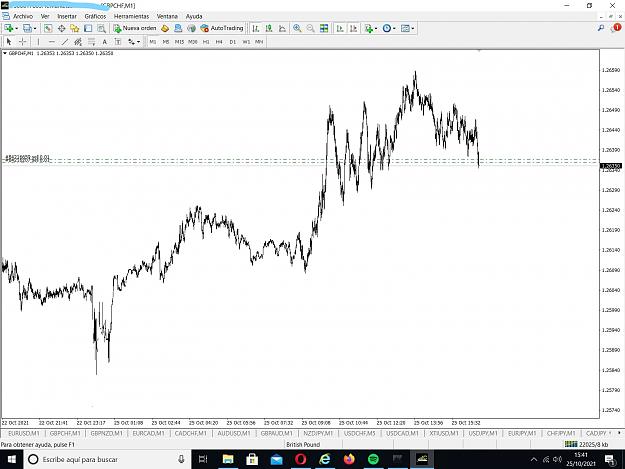Switch to the XTIUSD,M1 chart tab
Image resolution: width=625 pixels, height=469 pixels.
tap(444, 433)
